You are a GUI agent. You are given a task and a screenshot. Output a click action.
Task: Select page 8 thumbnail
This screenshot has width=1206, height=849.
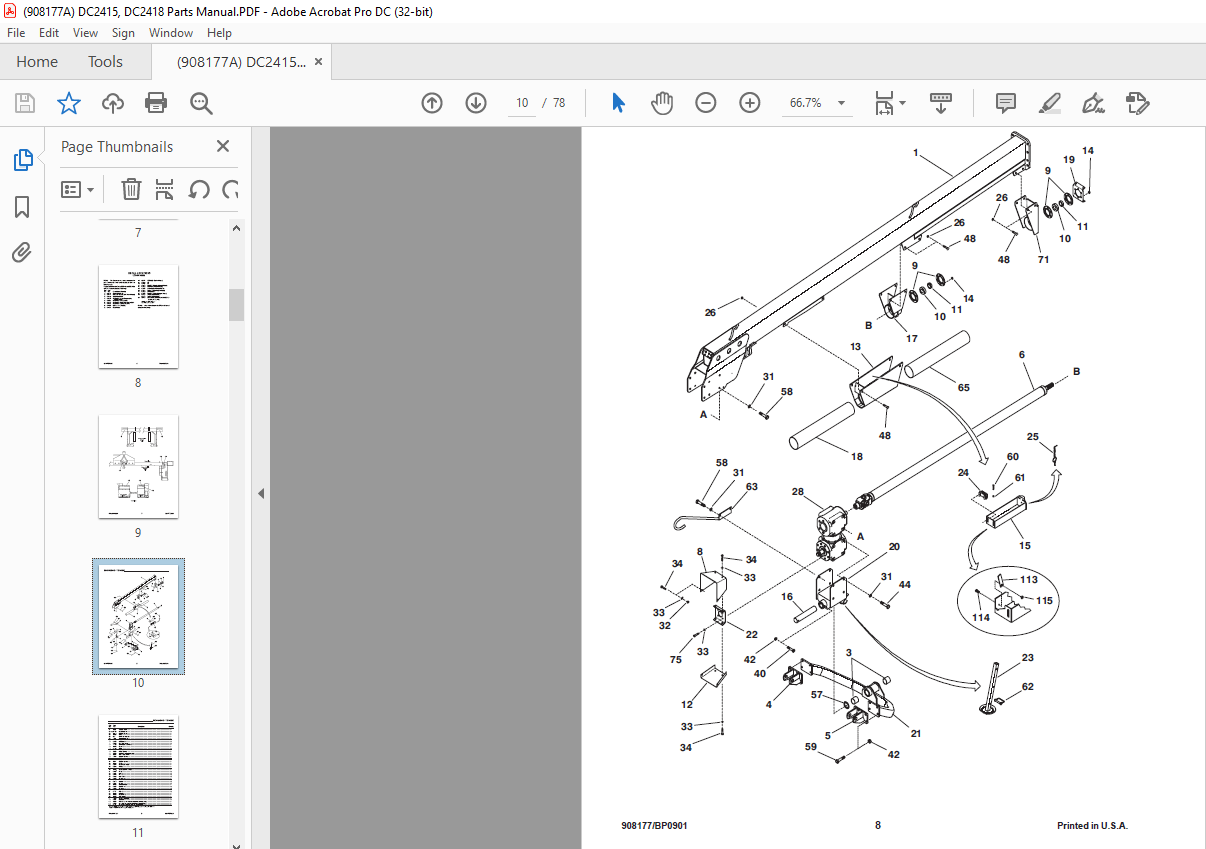click(x=138, y=316)
